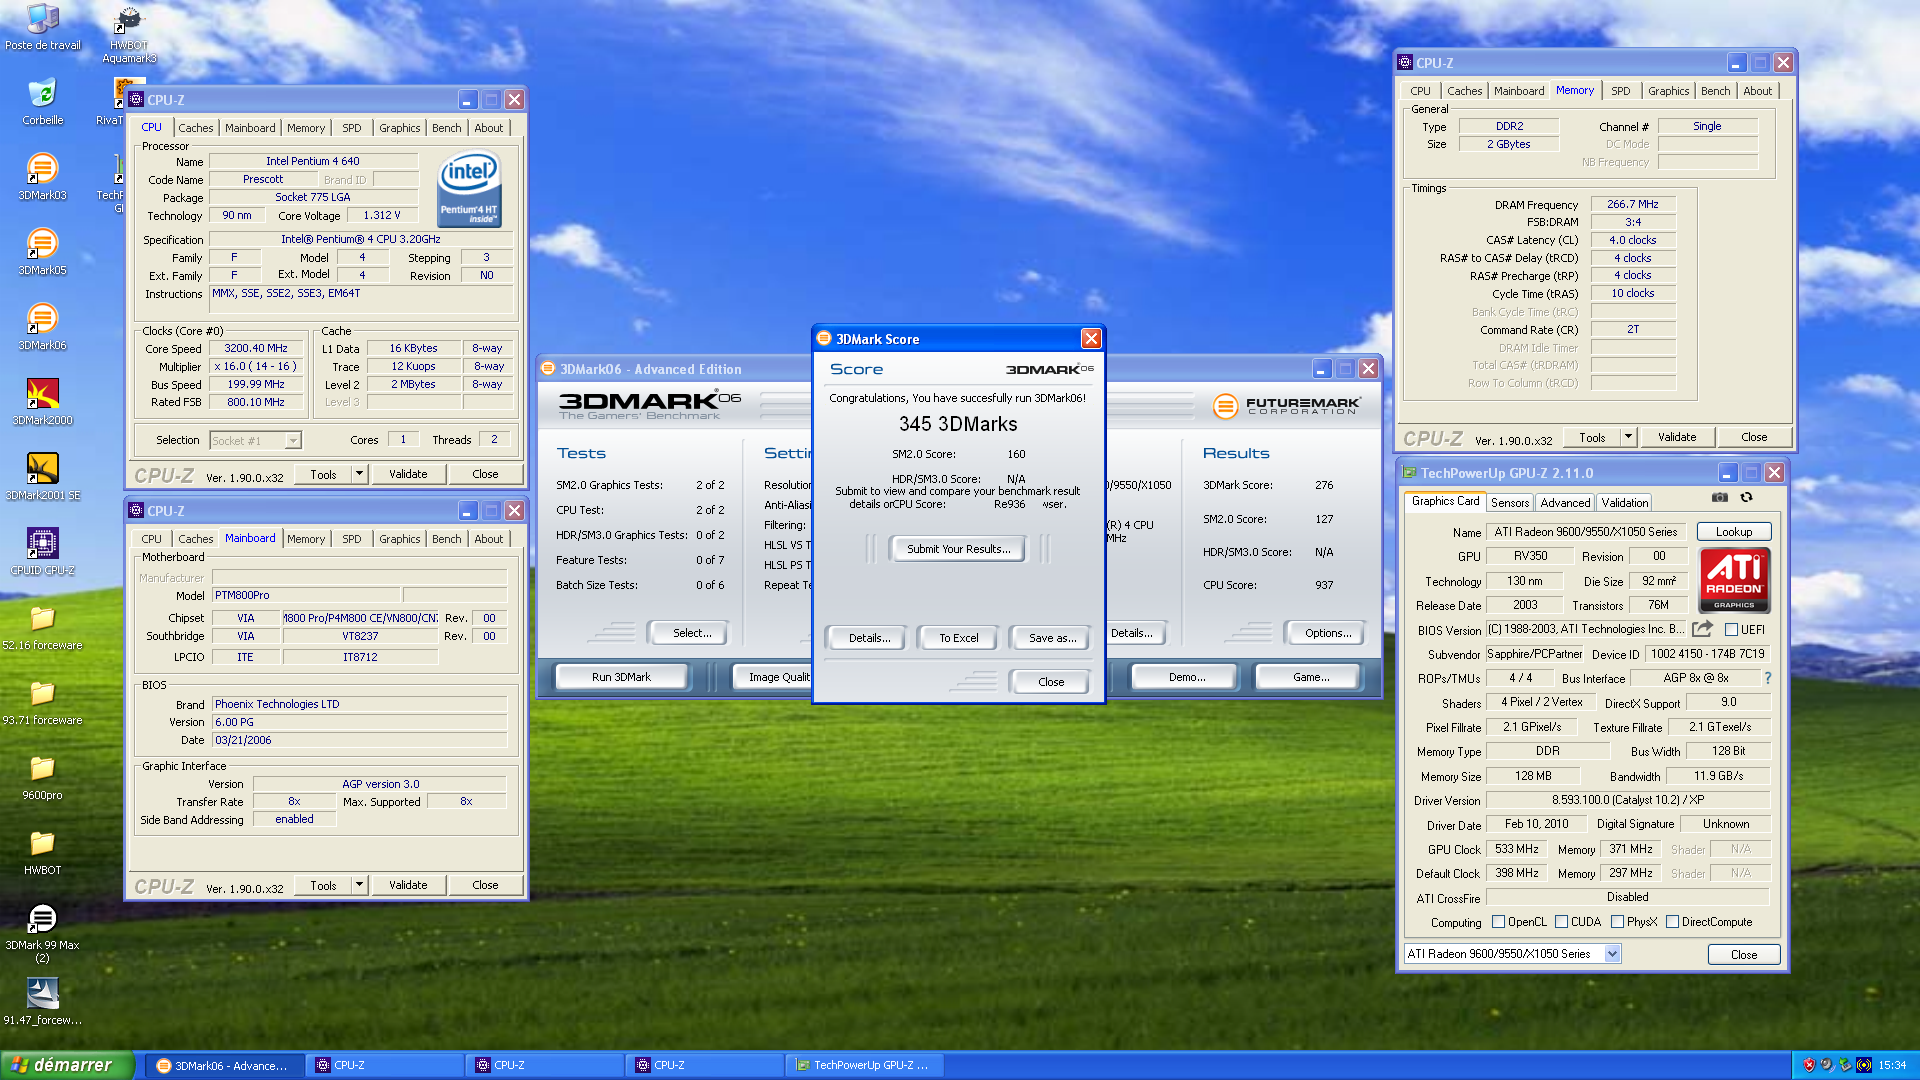1920x1080 pixels.
Task: Click the Bus Interface question mark
Action: pyautogui.click(x=1767, y=678)
